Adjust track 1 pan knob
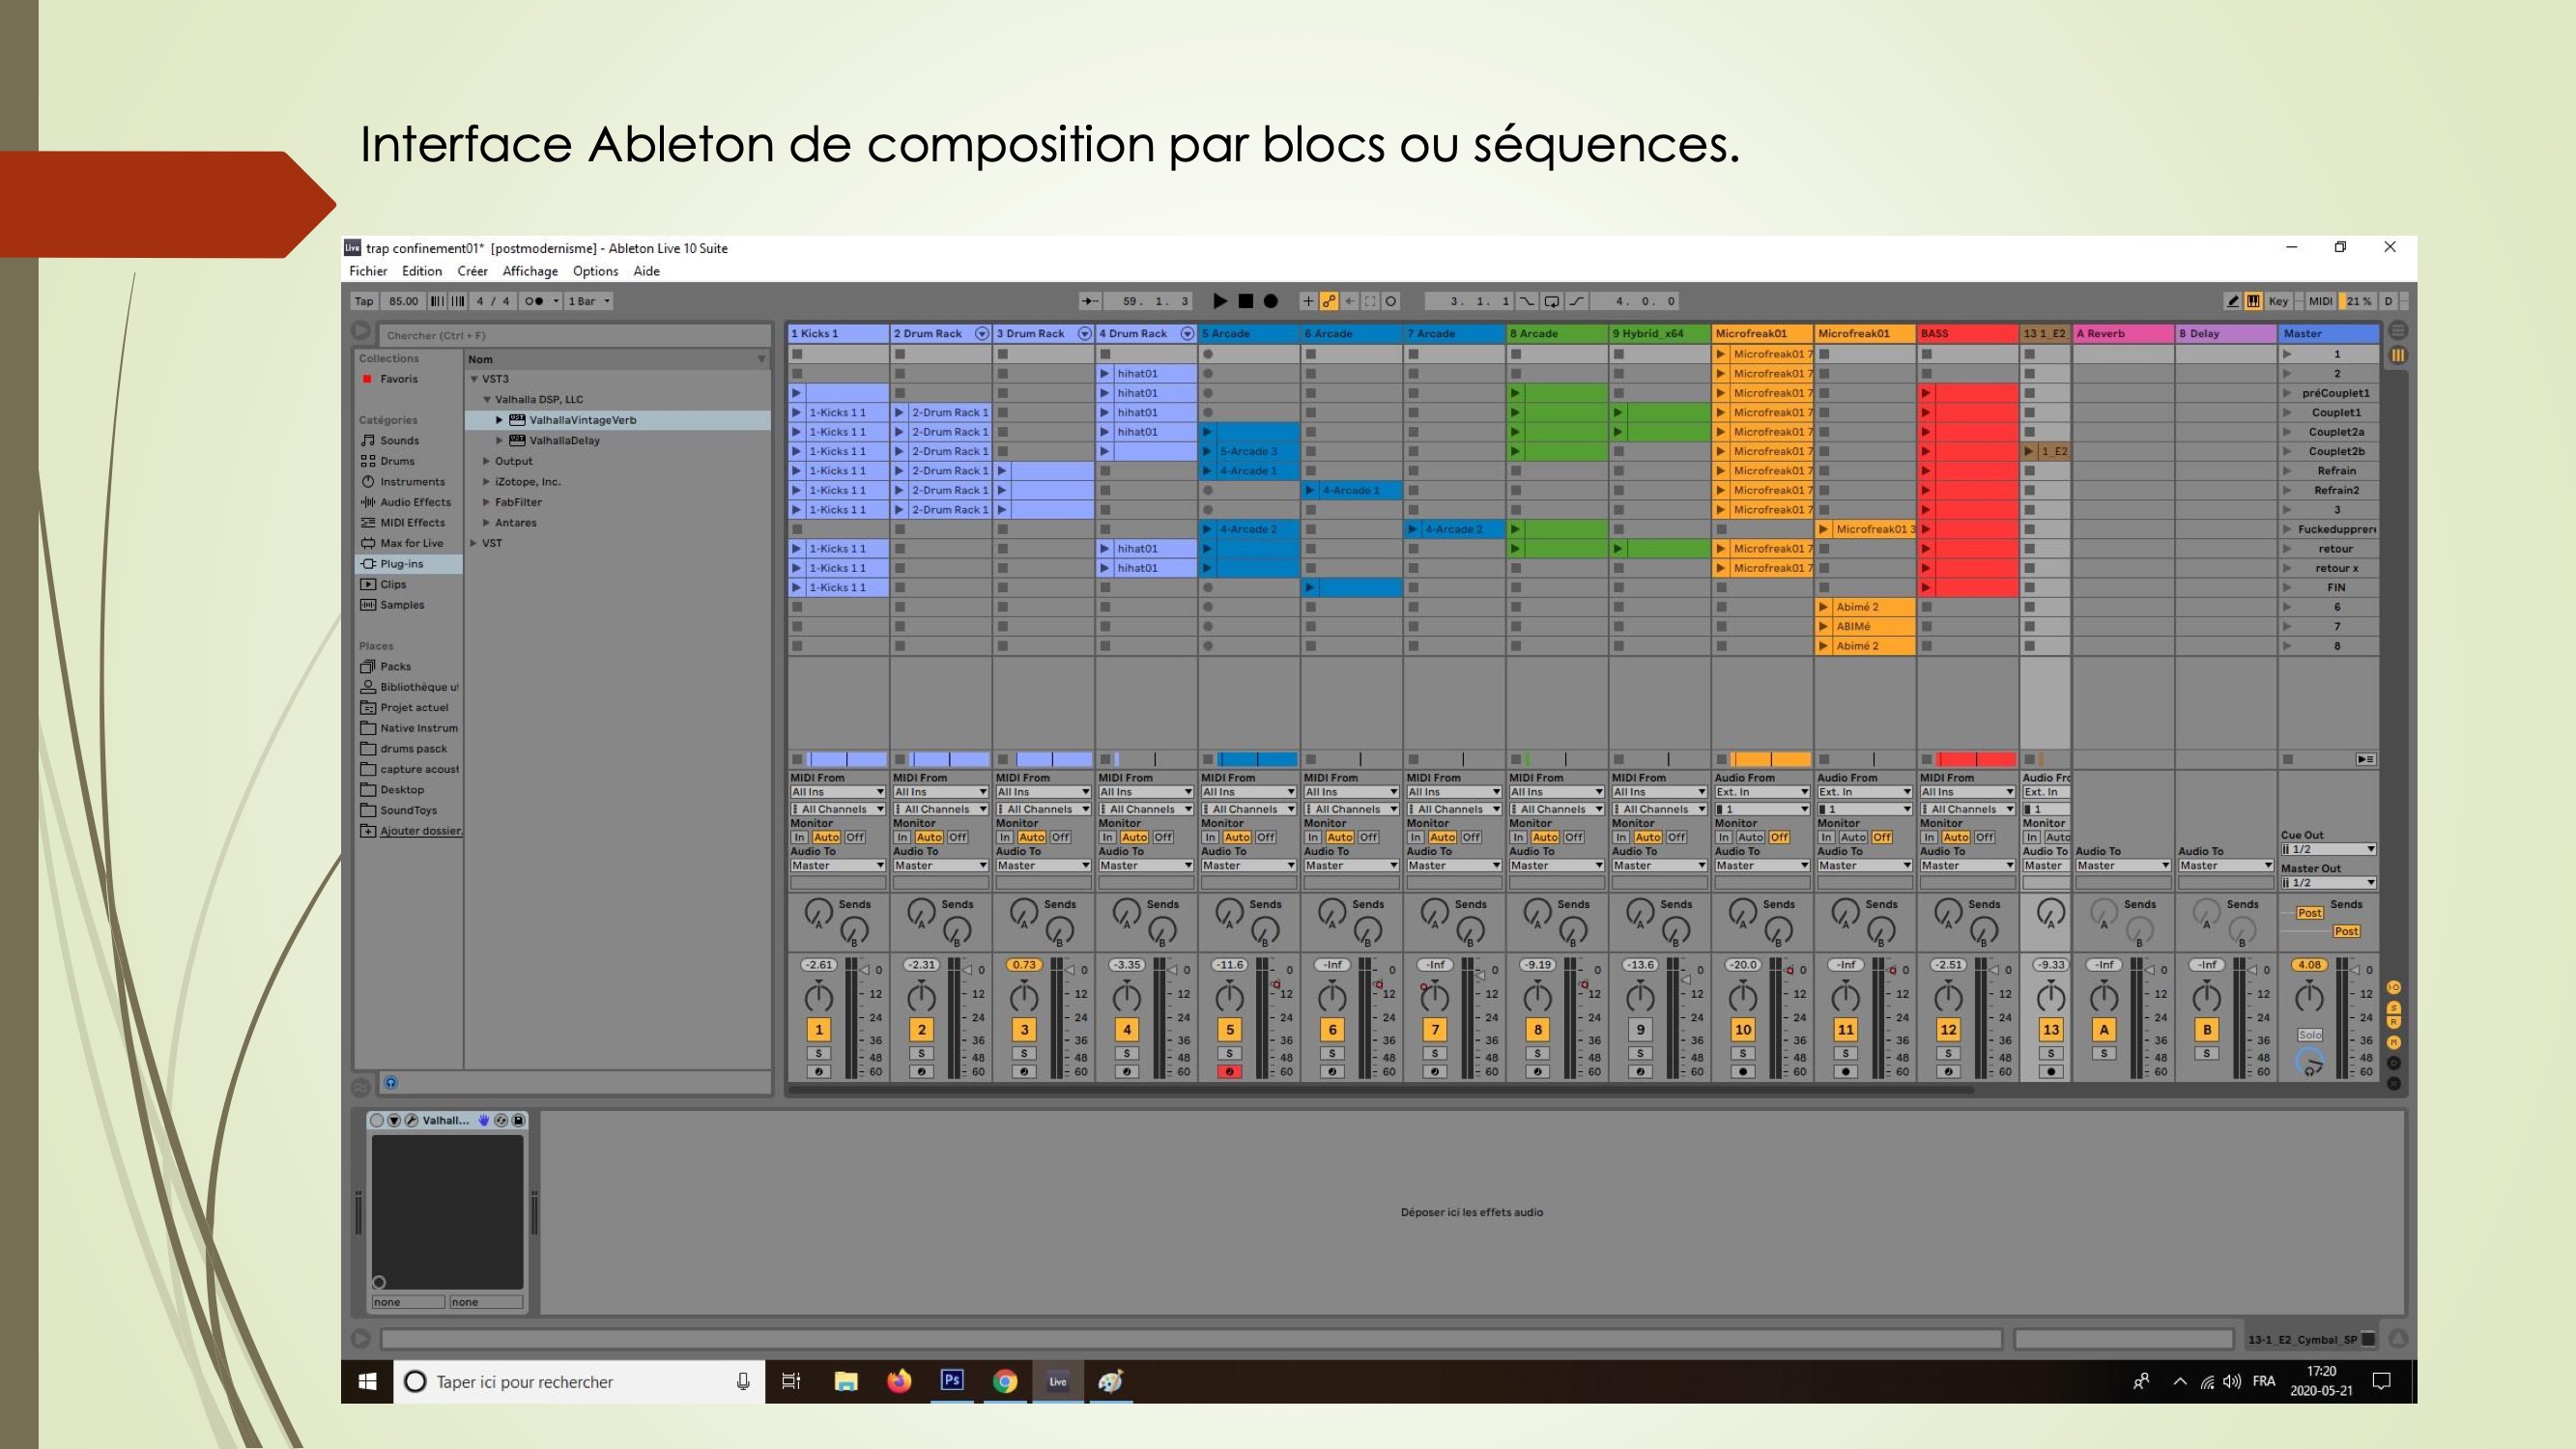Screen dimensions: 2576x1449 point(819,997)
